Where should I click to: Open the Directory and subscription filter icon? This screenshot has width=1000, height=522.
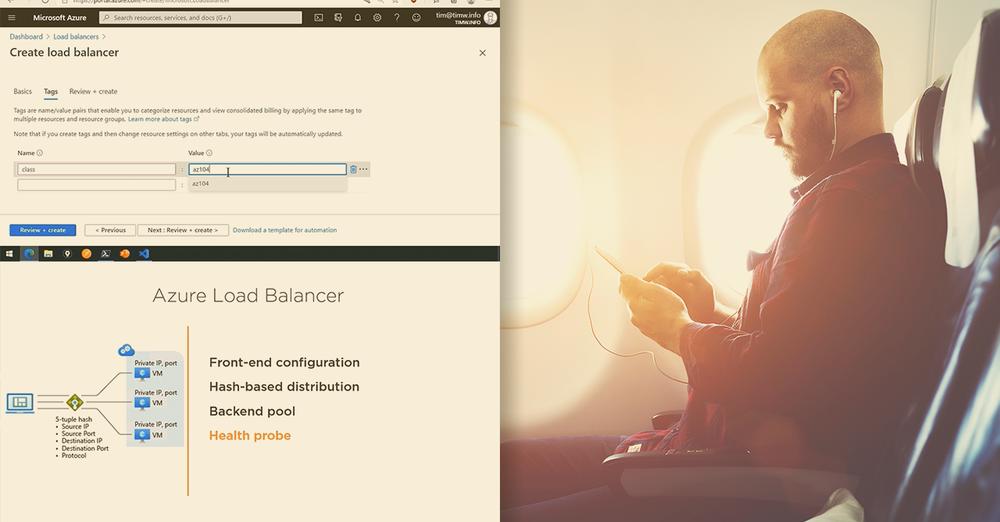(338, 18)
